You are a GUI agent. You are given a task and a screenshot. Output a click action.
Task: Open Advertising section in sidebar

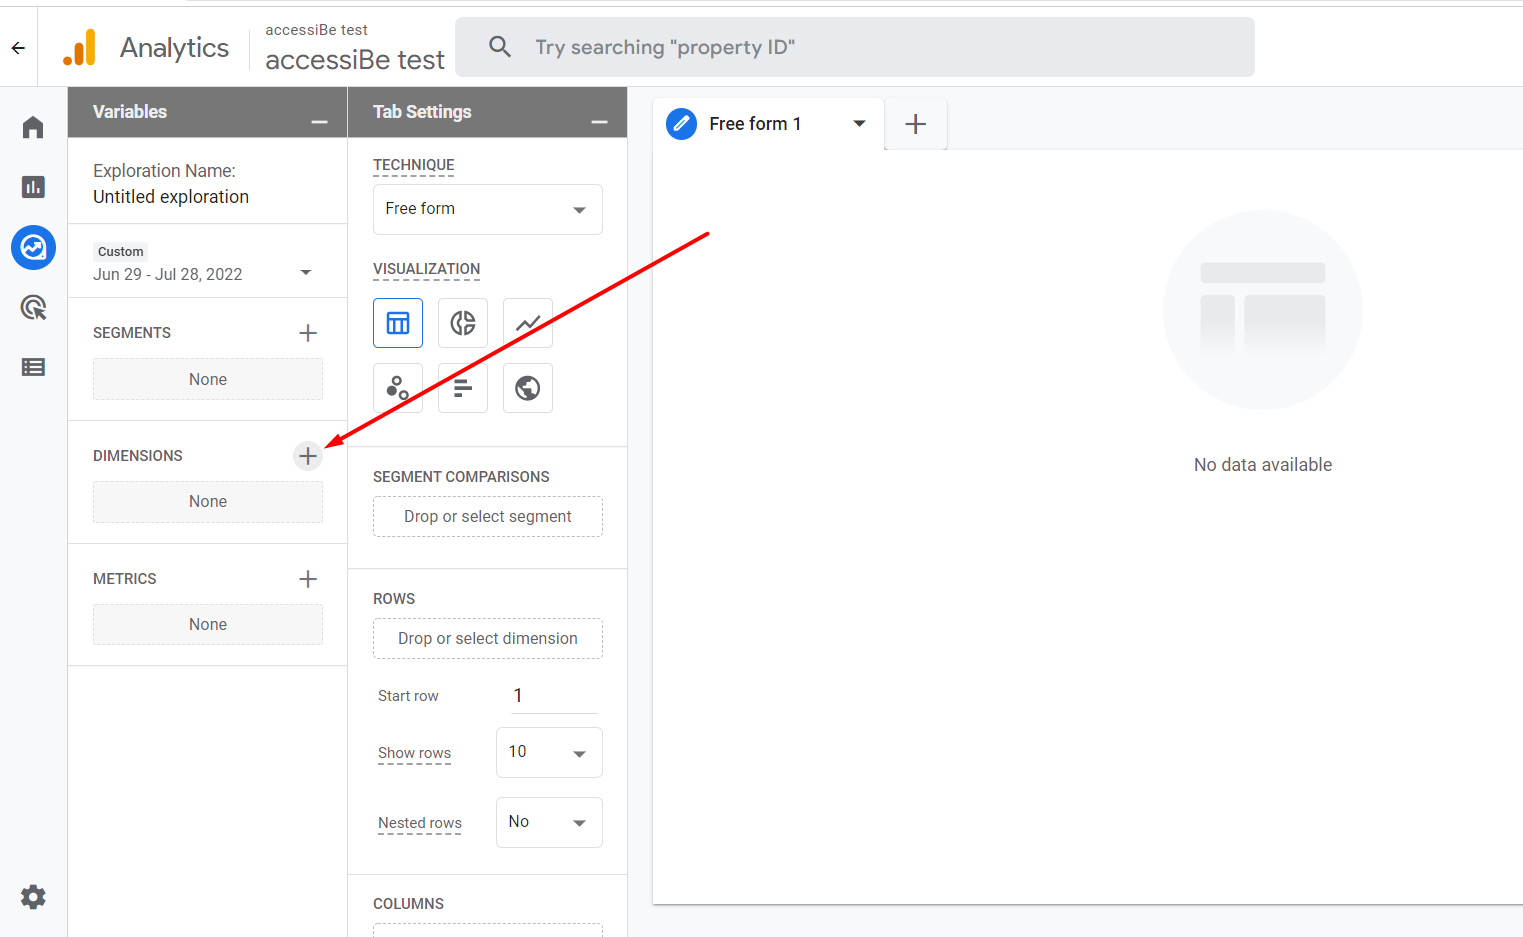click(33, 307)
